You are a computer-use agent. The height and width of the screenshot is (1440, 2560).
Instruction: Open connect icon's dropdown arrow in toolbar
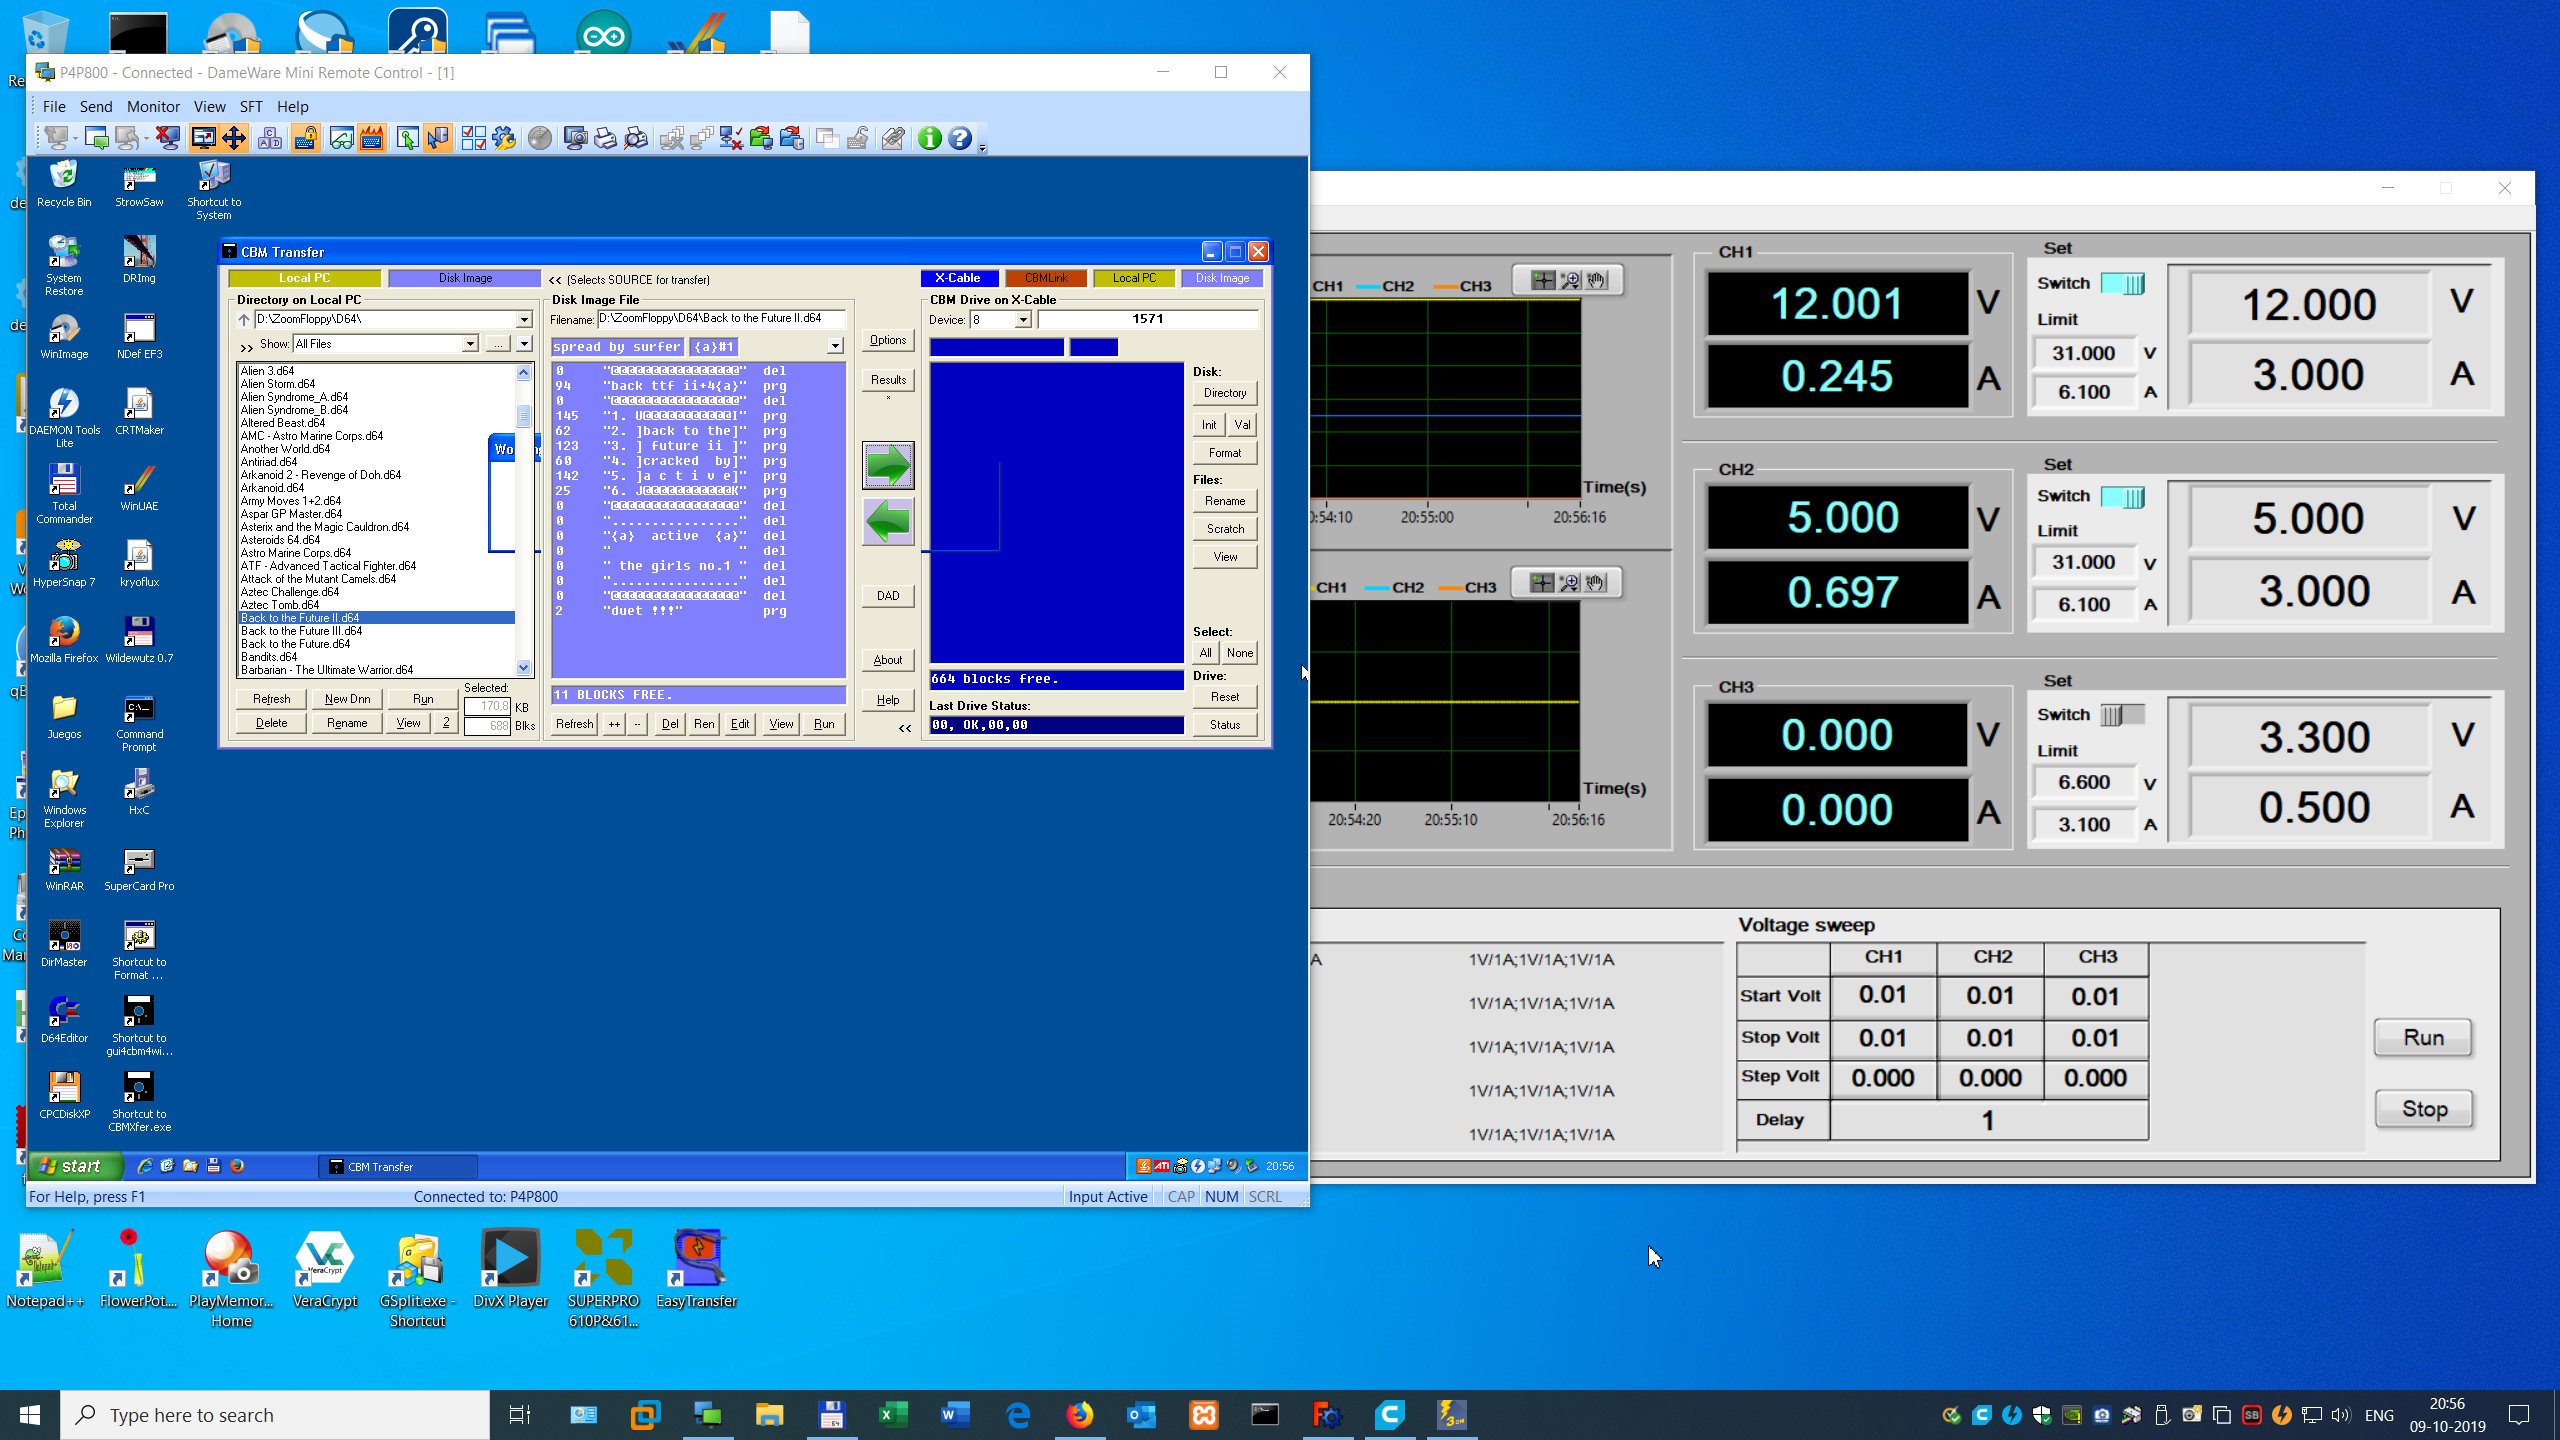75,139
